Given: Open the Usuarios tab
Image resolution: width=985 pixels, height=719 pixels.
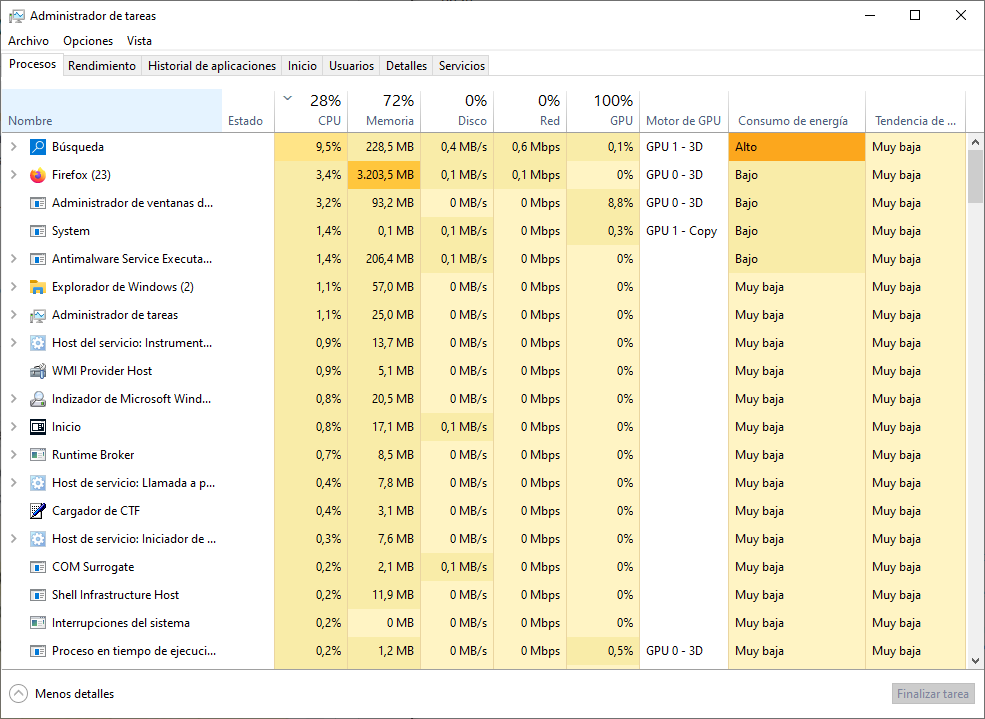Looking at the screenshot, I should tap(351, 66).
